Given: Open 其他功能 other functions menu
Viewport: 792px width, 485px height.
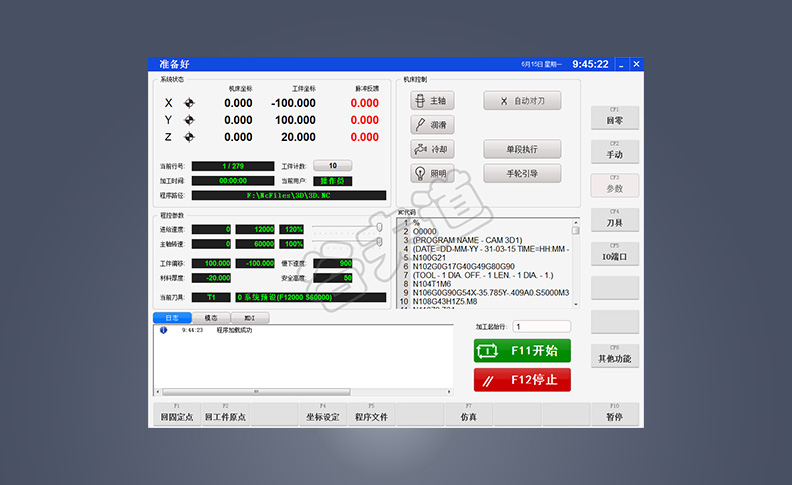Looking at the screenshot, I should tap(614, 357).
